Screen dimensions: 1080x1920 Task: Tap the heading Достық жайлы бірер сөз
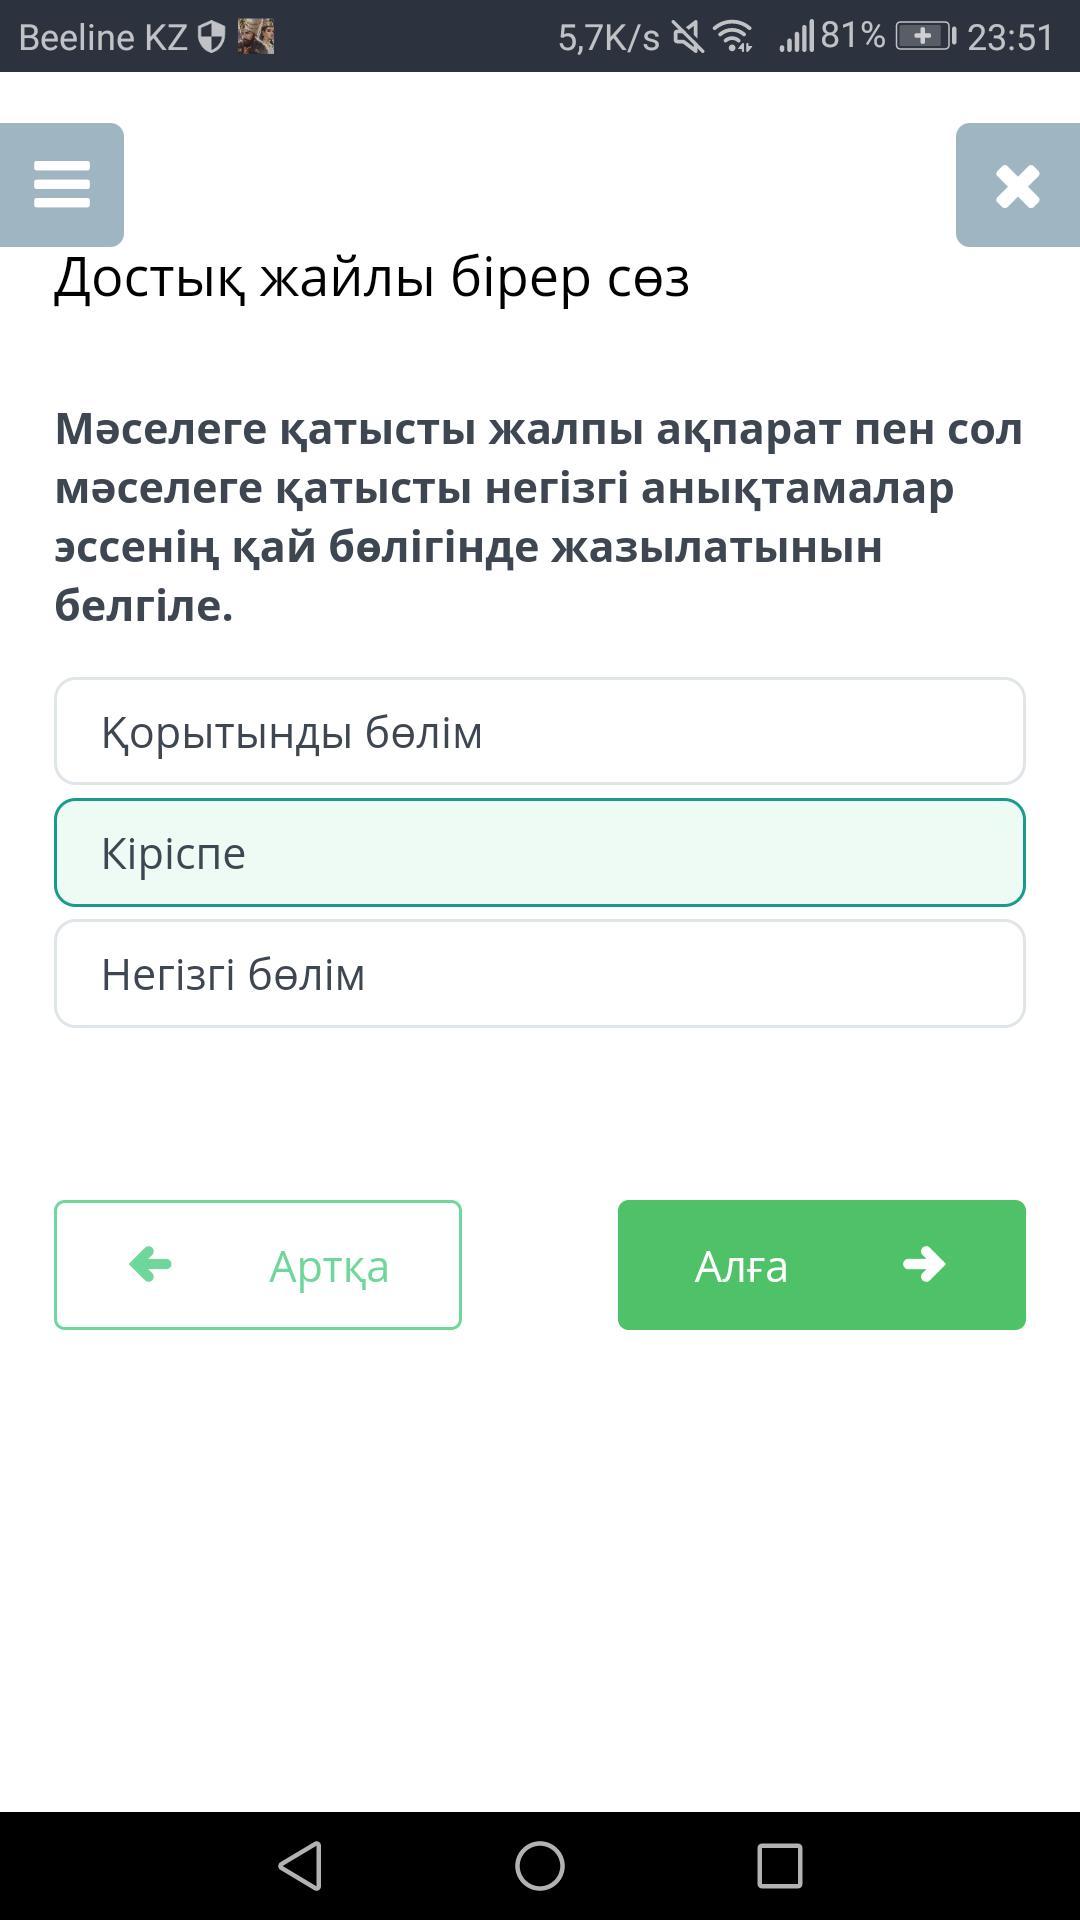click(371, 277)
